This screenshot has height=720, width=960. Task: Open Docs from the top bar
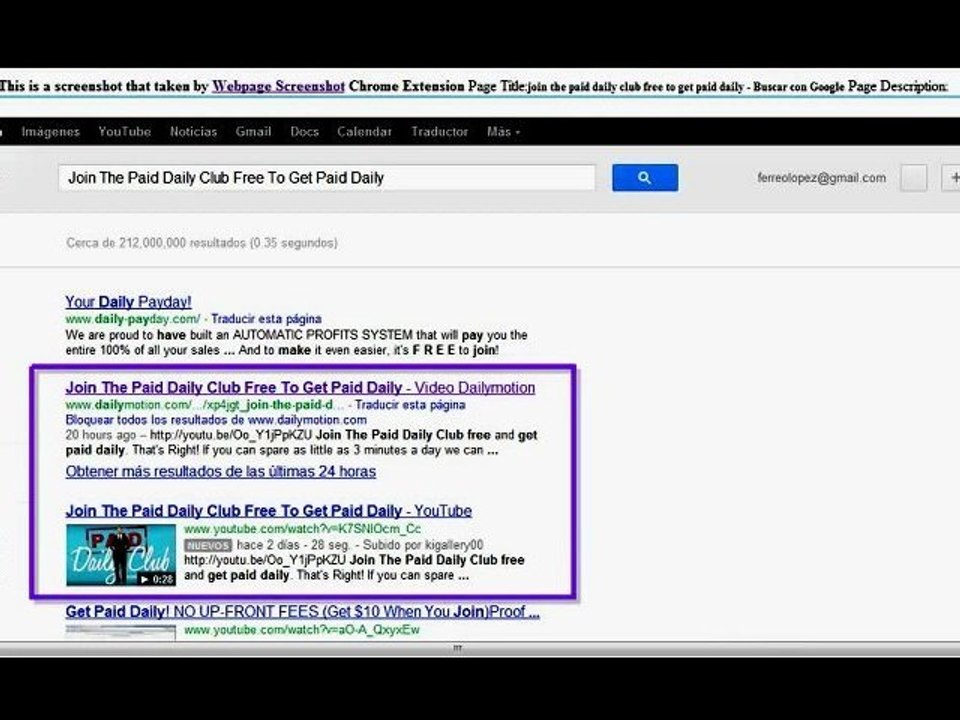tap(304, 132)
